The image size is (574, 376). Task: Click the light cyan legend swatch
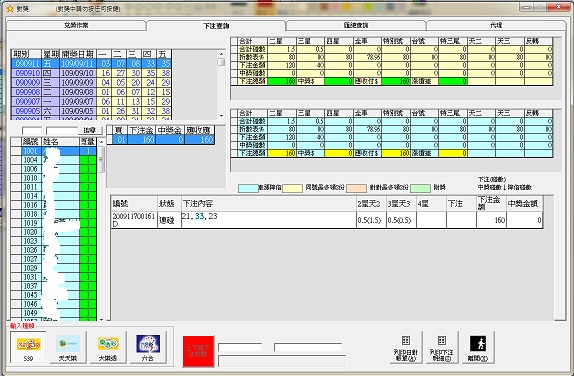coord(248,188)
